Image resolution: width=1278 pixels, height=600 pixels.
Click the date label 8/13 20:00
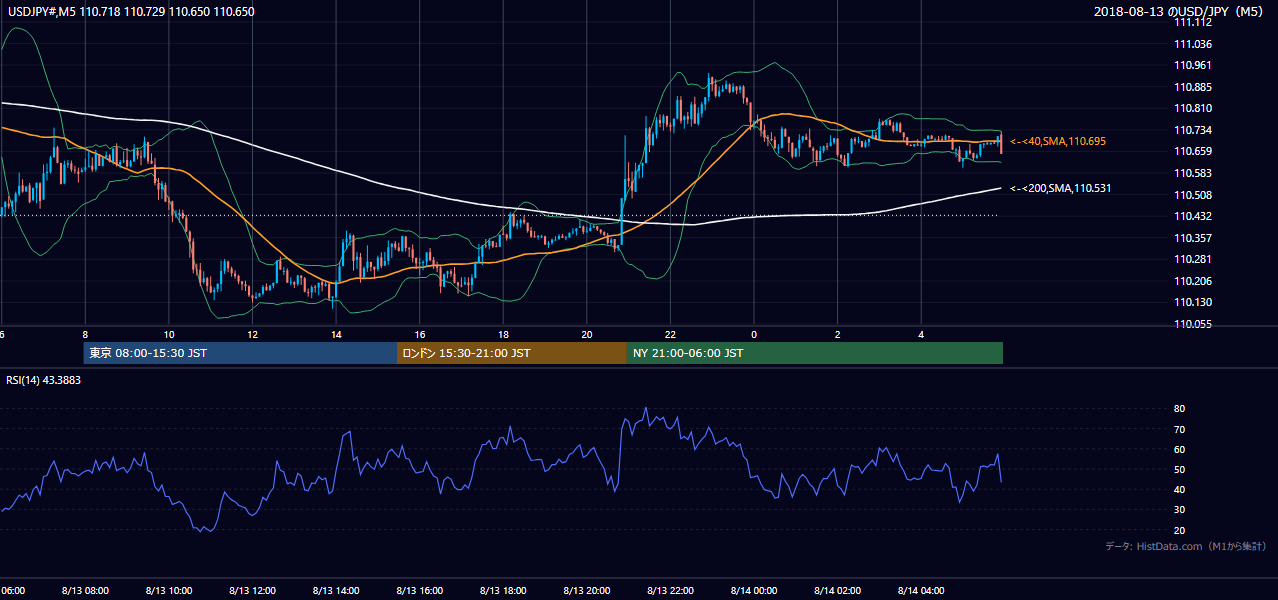tap(587, 591)
